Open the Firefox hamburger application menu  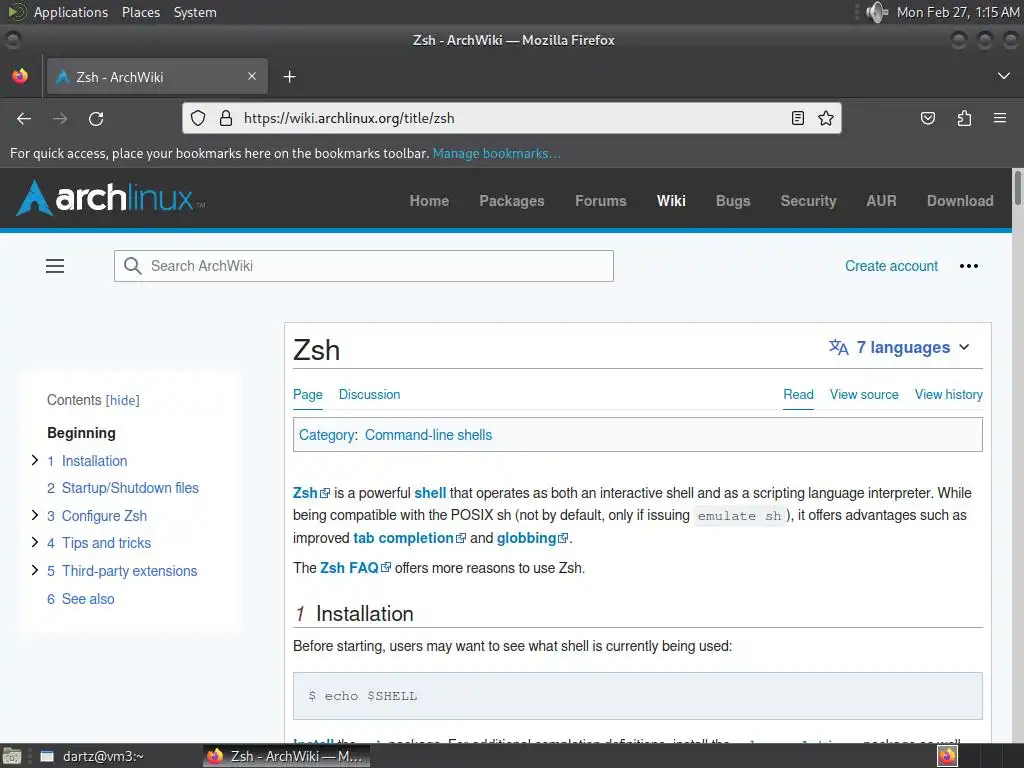[1000, 118]
